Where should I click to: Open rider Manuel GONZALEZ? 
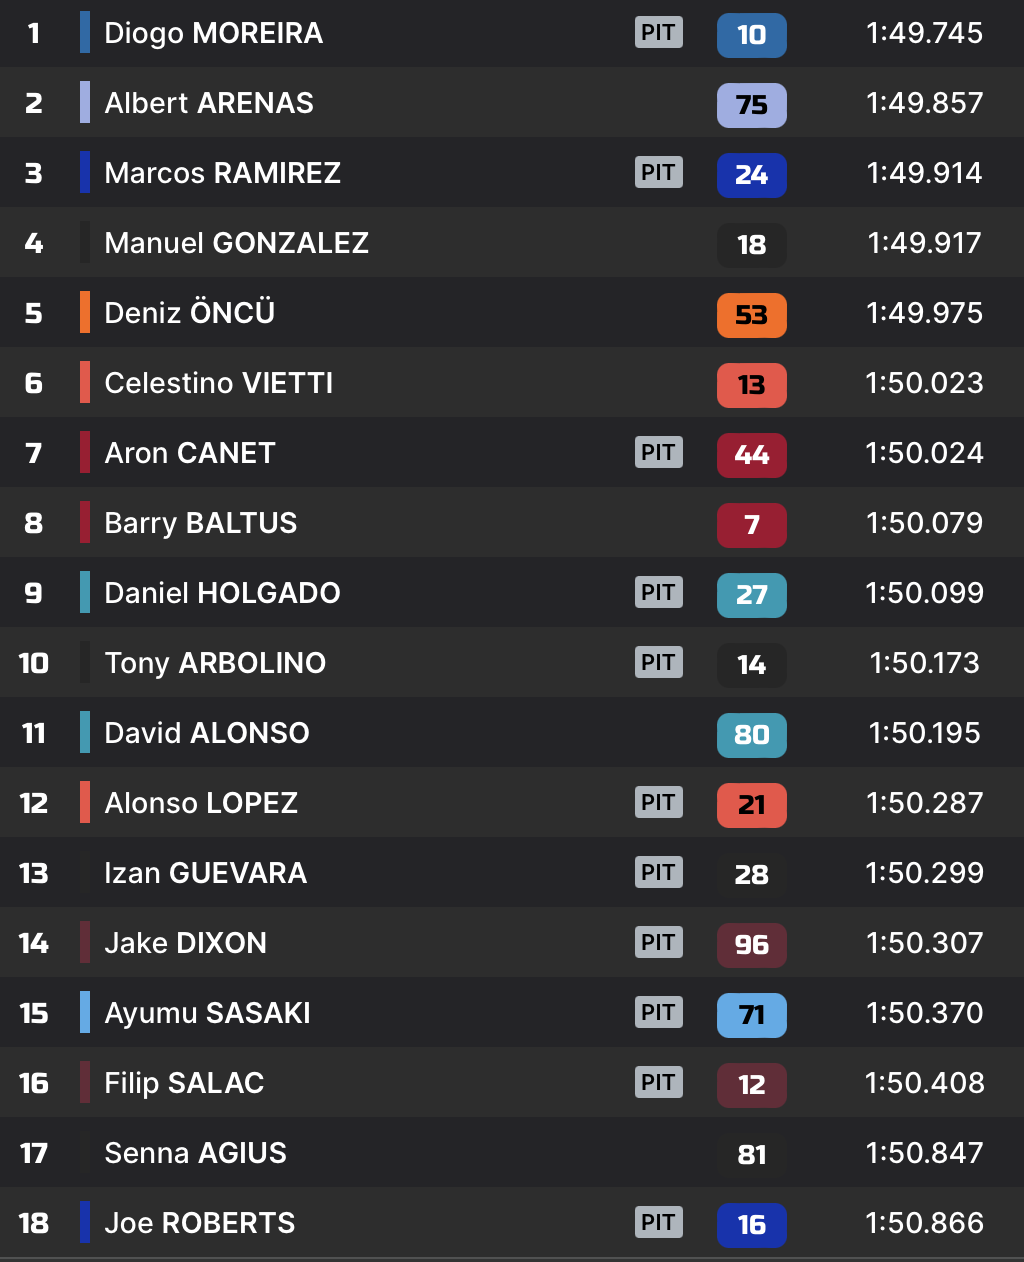pyautogui.click(x=236, y=243)
